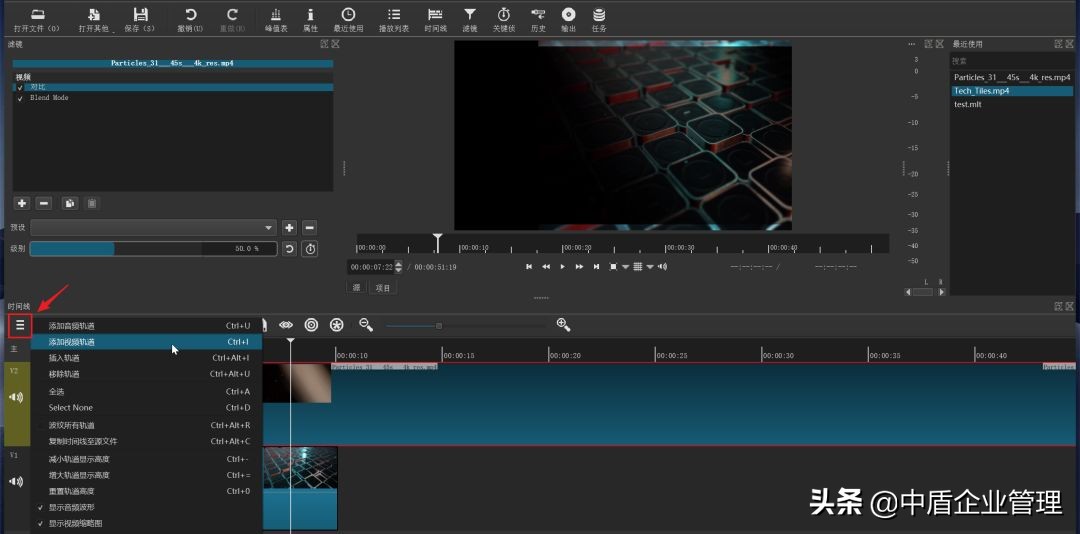Uncheck the 对比 filter checkbox
This screenshot has height=534, width=1080.
pyautogui.click(x=20, y=87)
